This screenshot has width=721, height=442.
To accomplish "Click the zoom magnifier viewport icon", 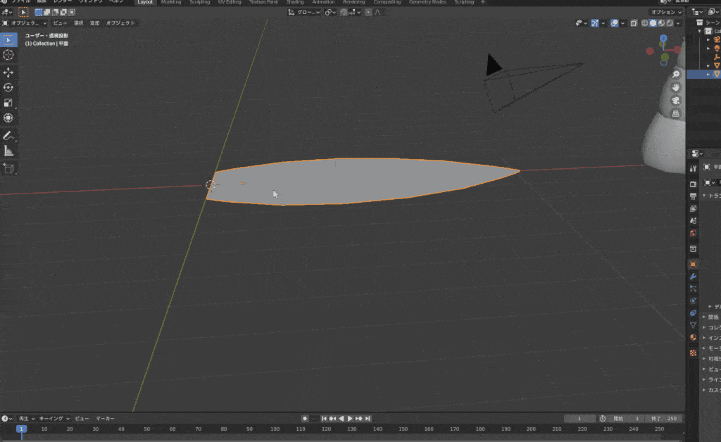I will point(676,74).
